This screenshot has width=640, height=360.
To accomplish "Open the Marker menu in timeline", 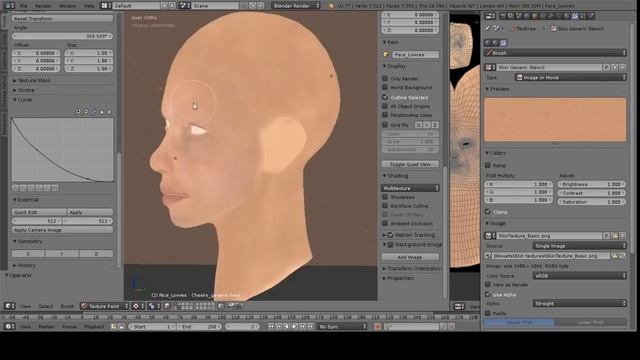I will point(46,326).
